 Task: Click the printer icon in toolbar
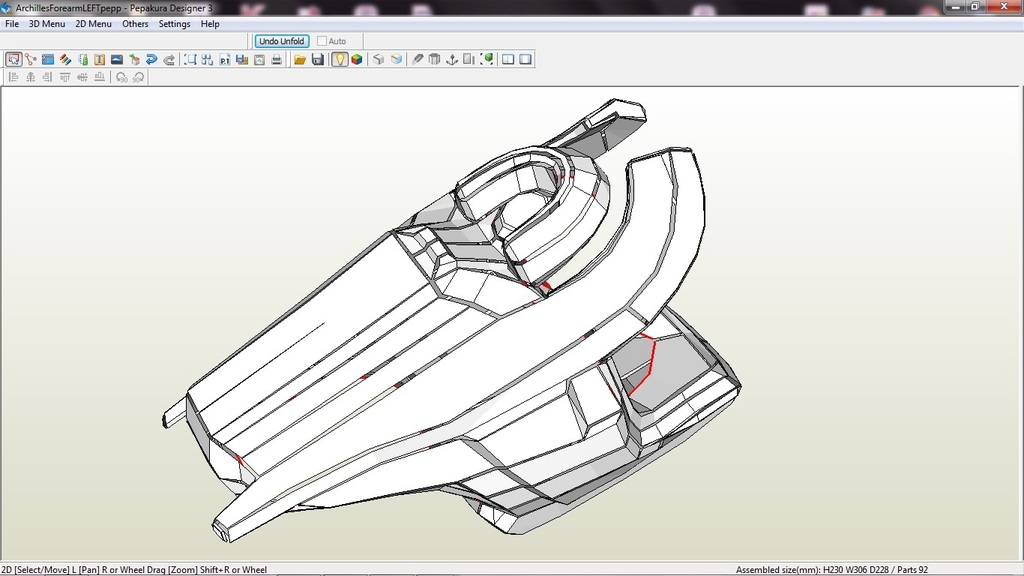tap(276, 60)
